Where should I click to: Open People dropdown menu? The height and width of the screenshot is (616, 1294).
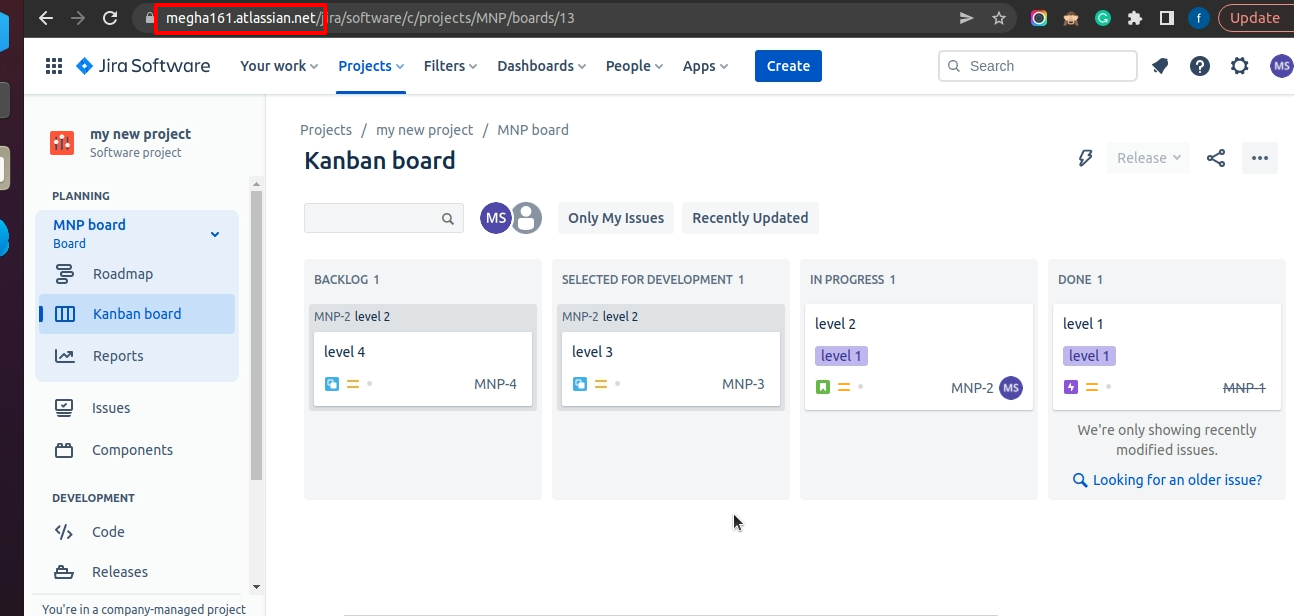(x=635, y=66)
